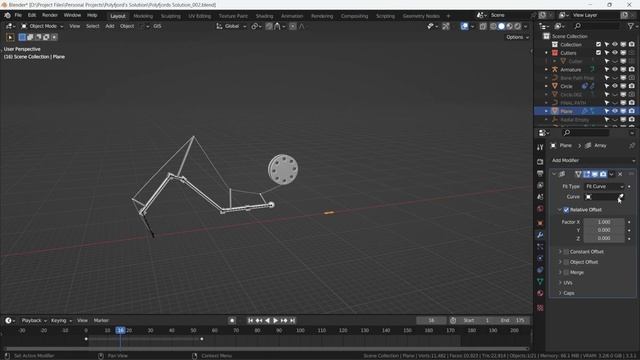640x360 pixels.
Task: Open the Object Data properties green triangle tab
Action: tap(540, 282)
